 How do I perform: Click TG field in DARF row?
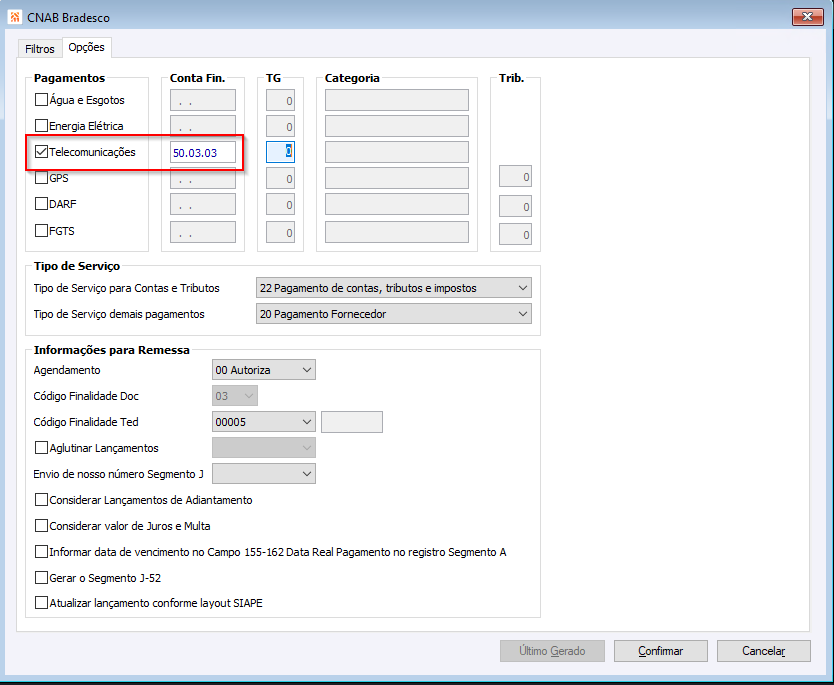point(280,204)
